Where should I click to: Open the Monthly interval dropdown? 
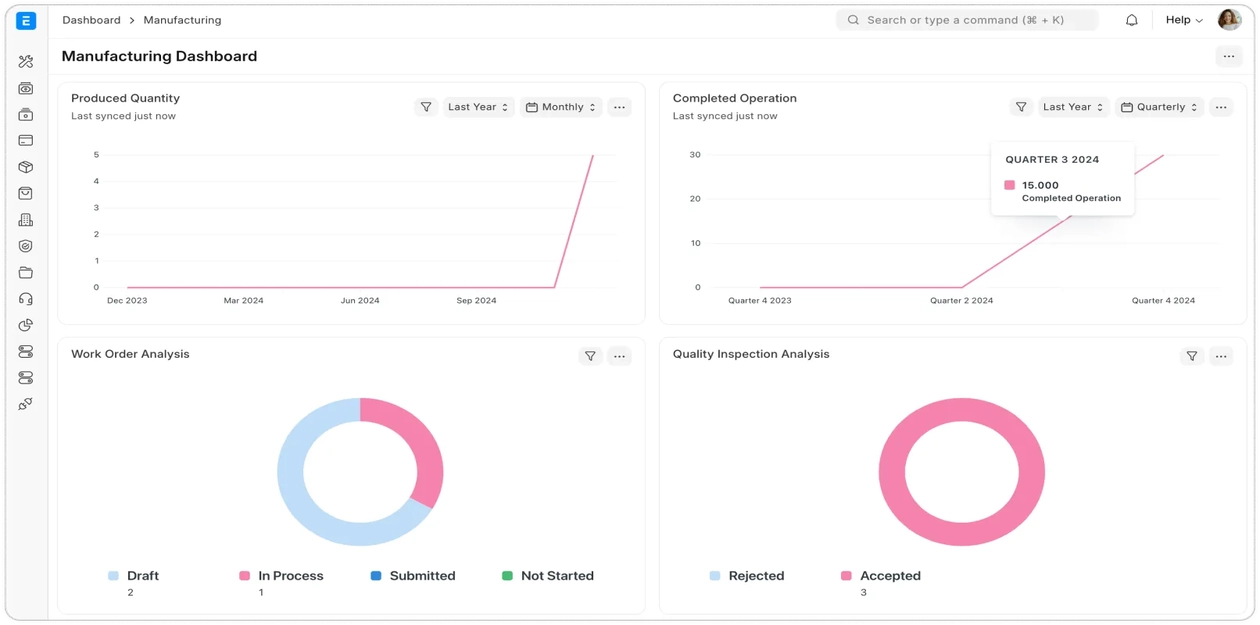tap(561, 107)
